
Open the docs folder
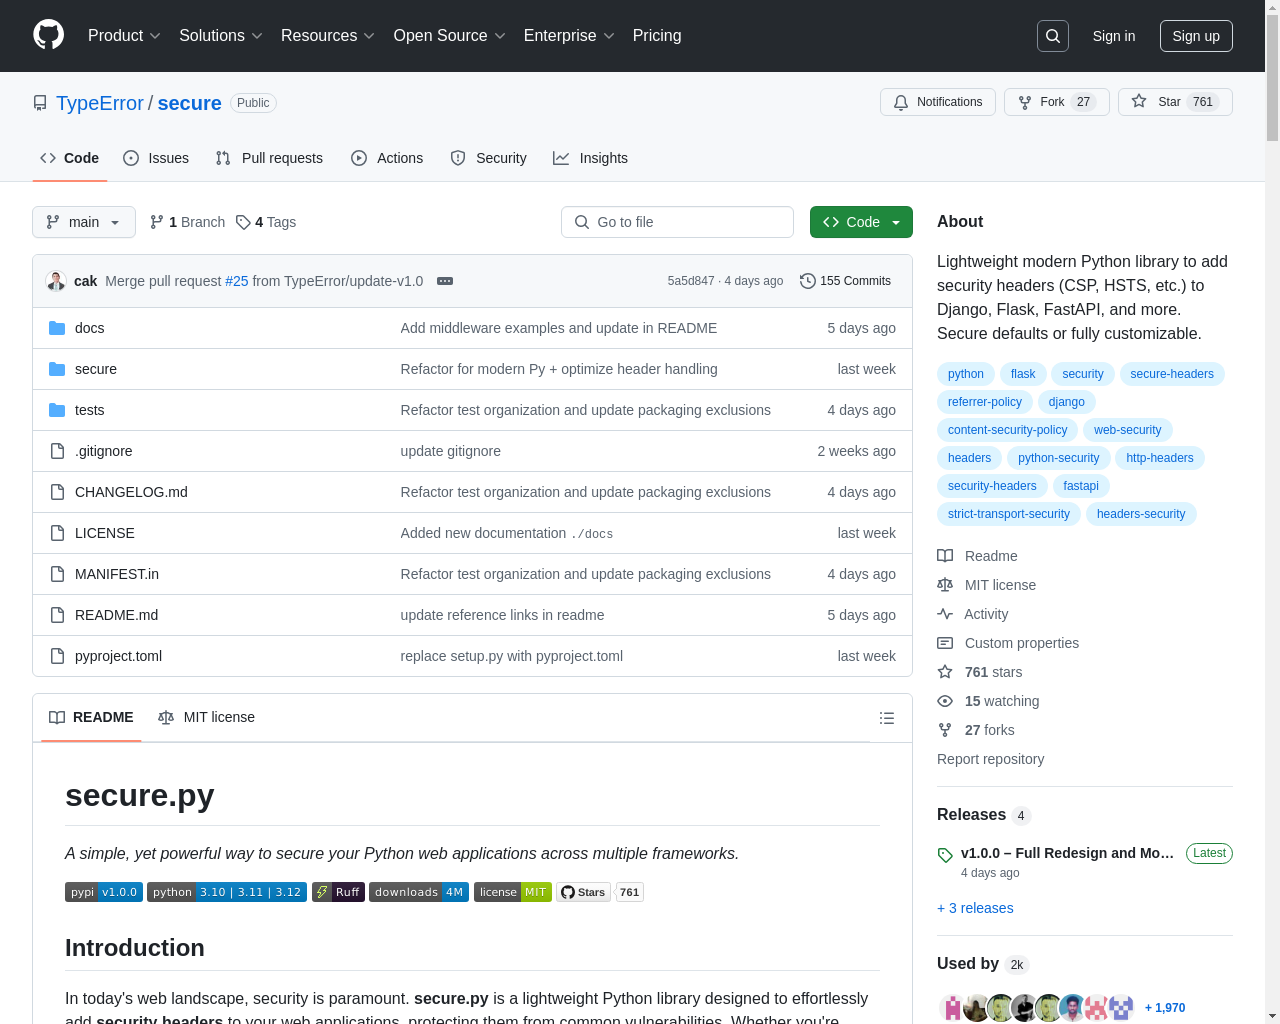(x=89, y=328)
